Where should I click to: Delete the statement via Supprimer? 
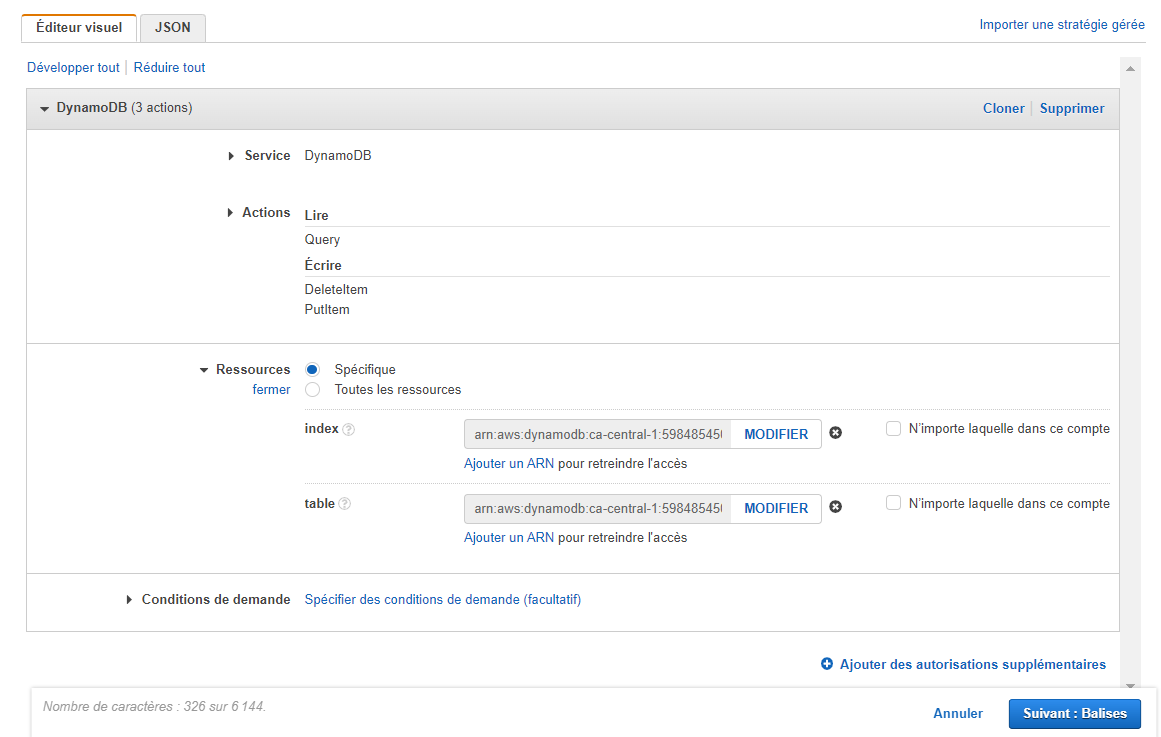(x=1071, y=108)
